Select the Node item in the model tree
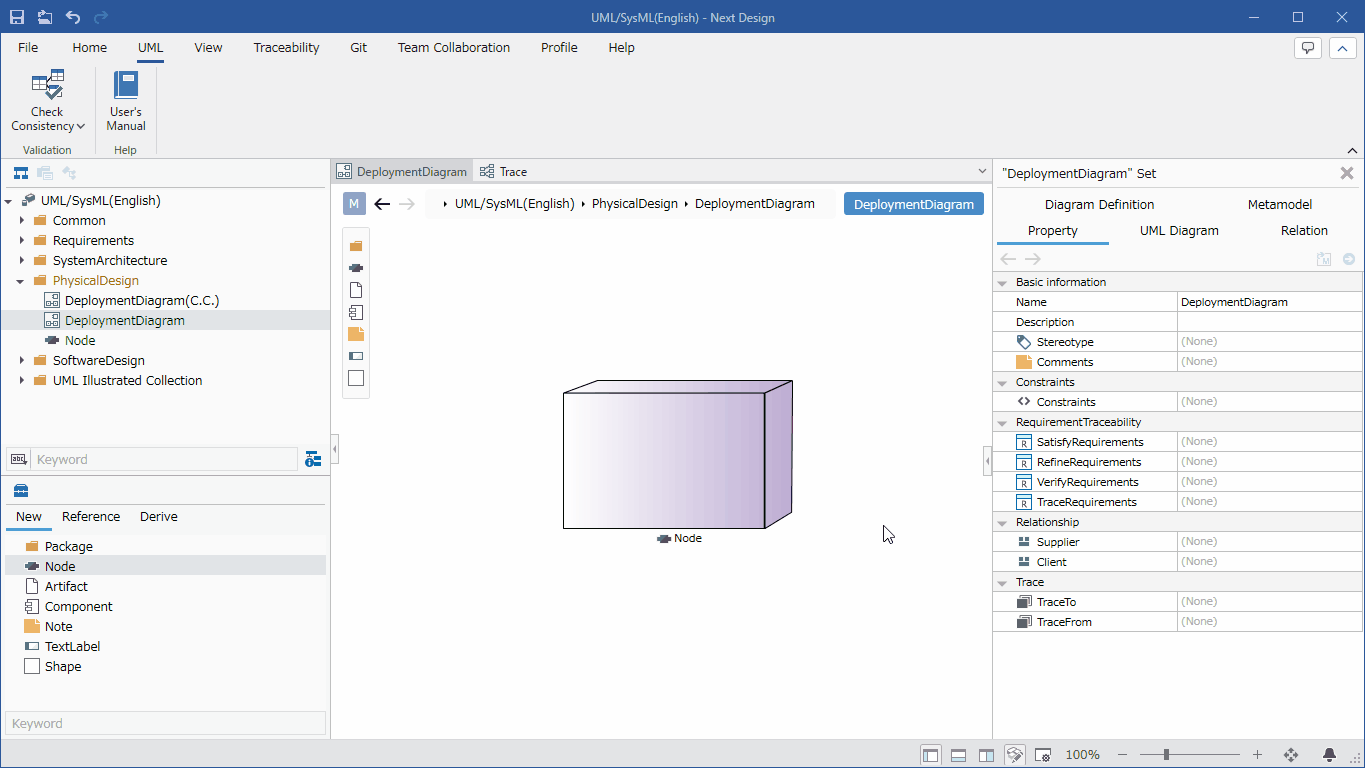Screen dimensions: 1365x768 tap(80, 340)
